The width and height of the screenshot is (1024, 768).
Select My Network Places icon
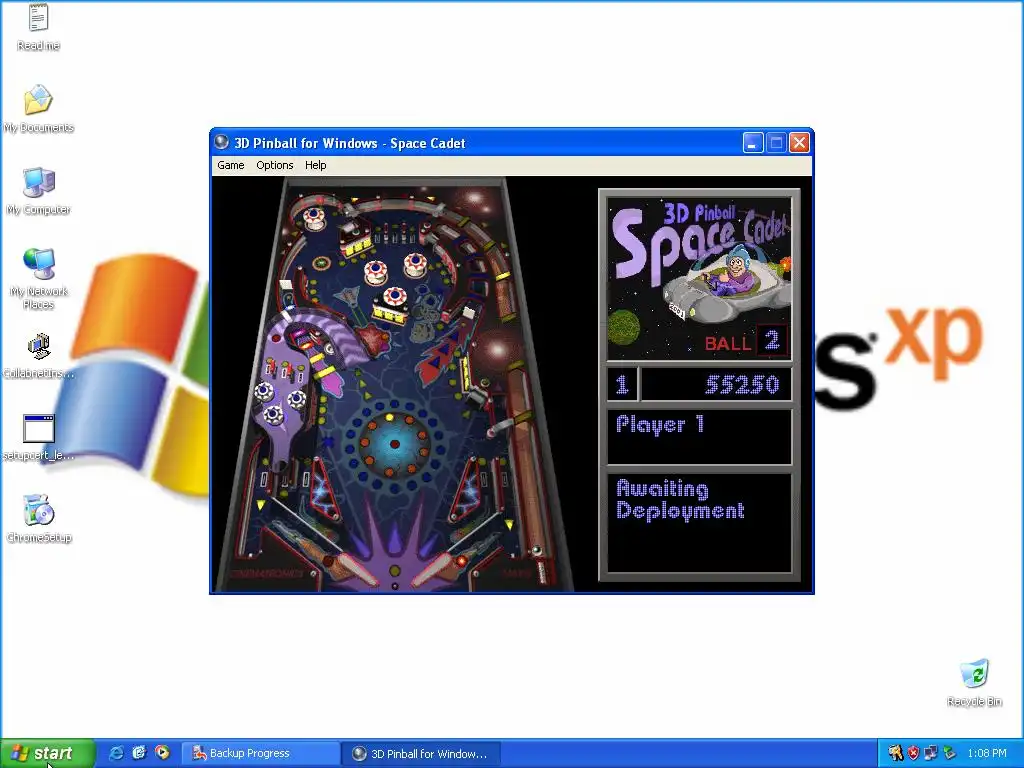coord(39,279)
